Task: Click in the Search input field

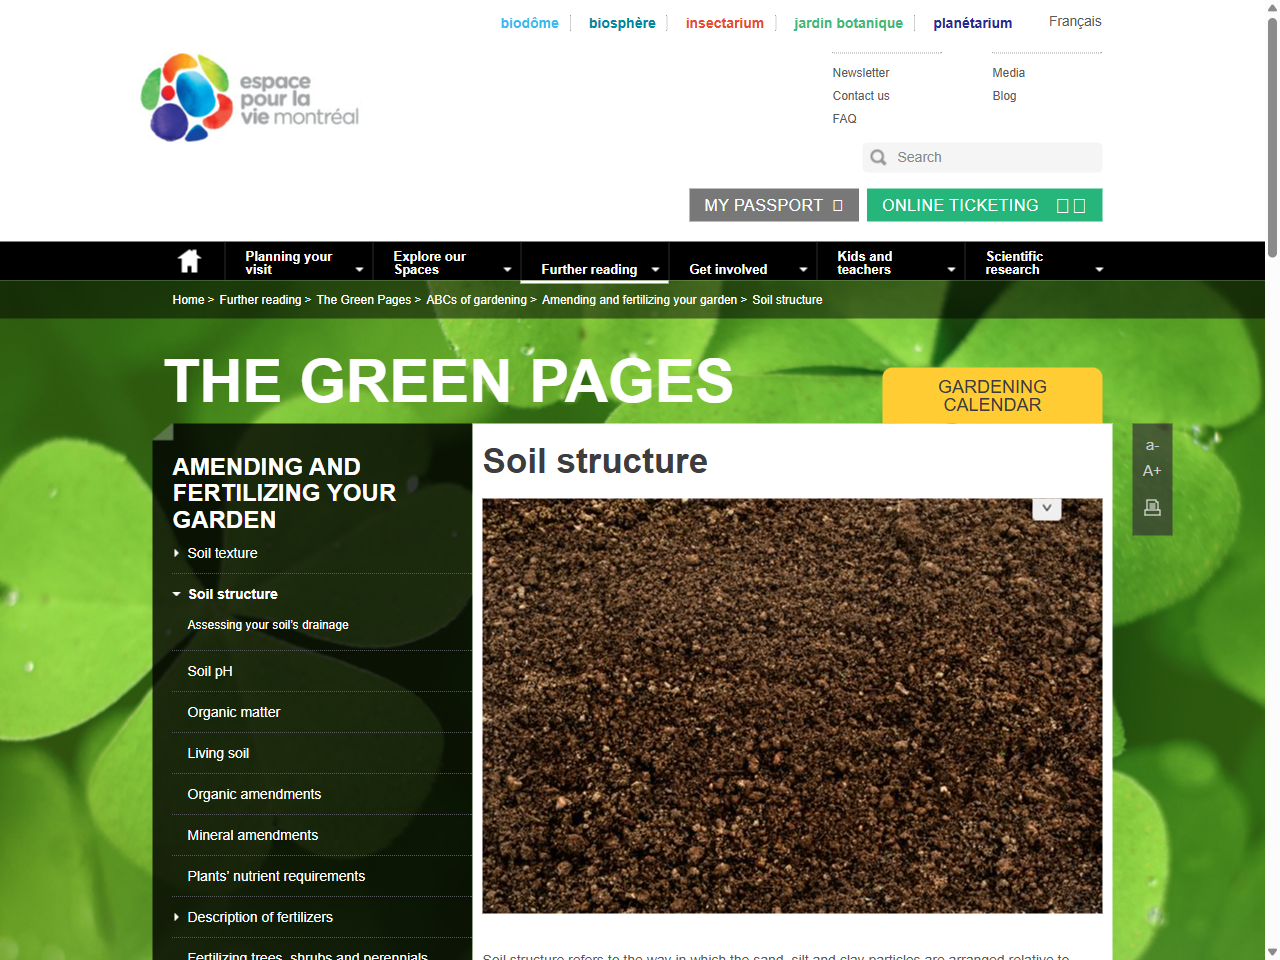Action: pyautogui.click(x=982, y=157)
